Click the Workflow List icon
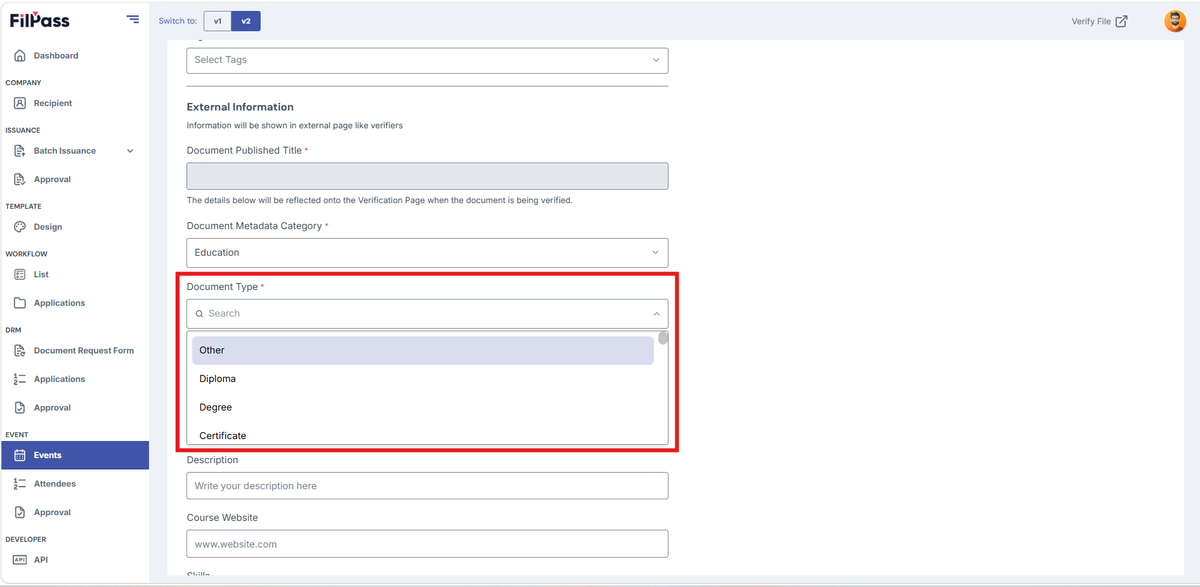Viewport: 1200px width, 587px height. (20, 274)
